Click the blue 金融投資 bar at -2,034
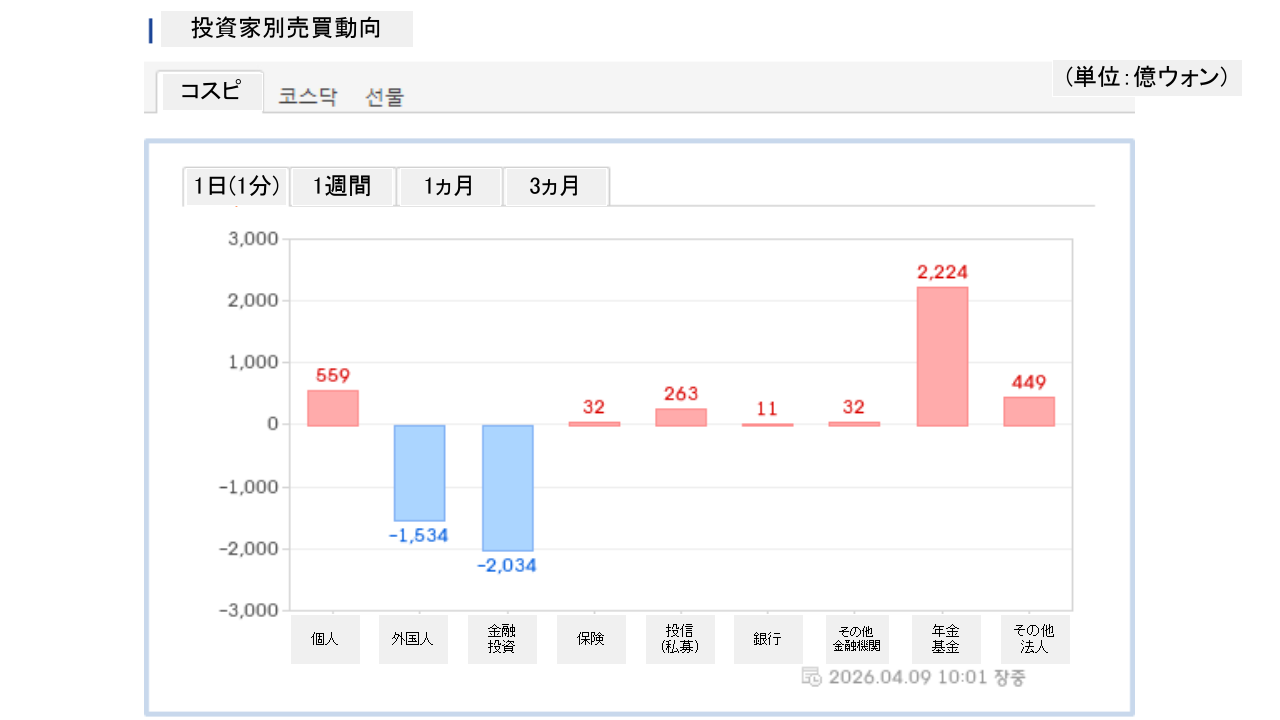This screenshot has width=1280, height=720. [x=507, y=487]
